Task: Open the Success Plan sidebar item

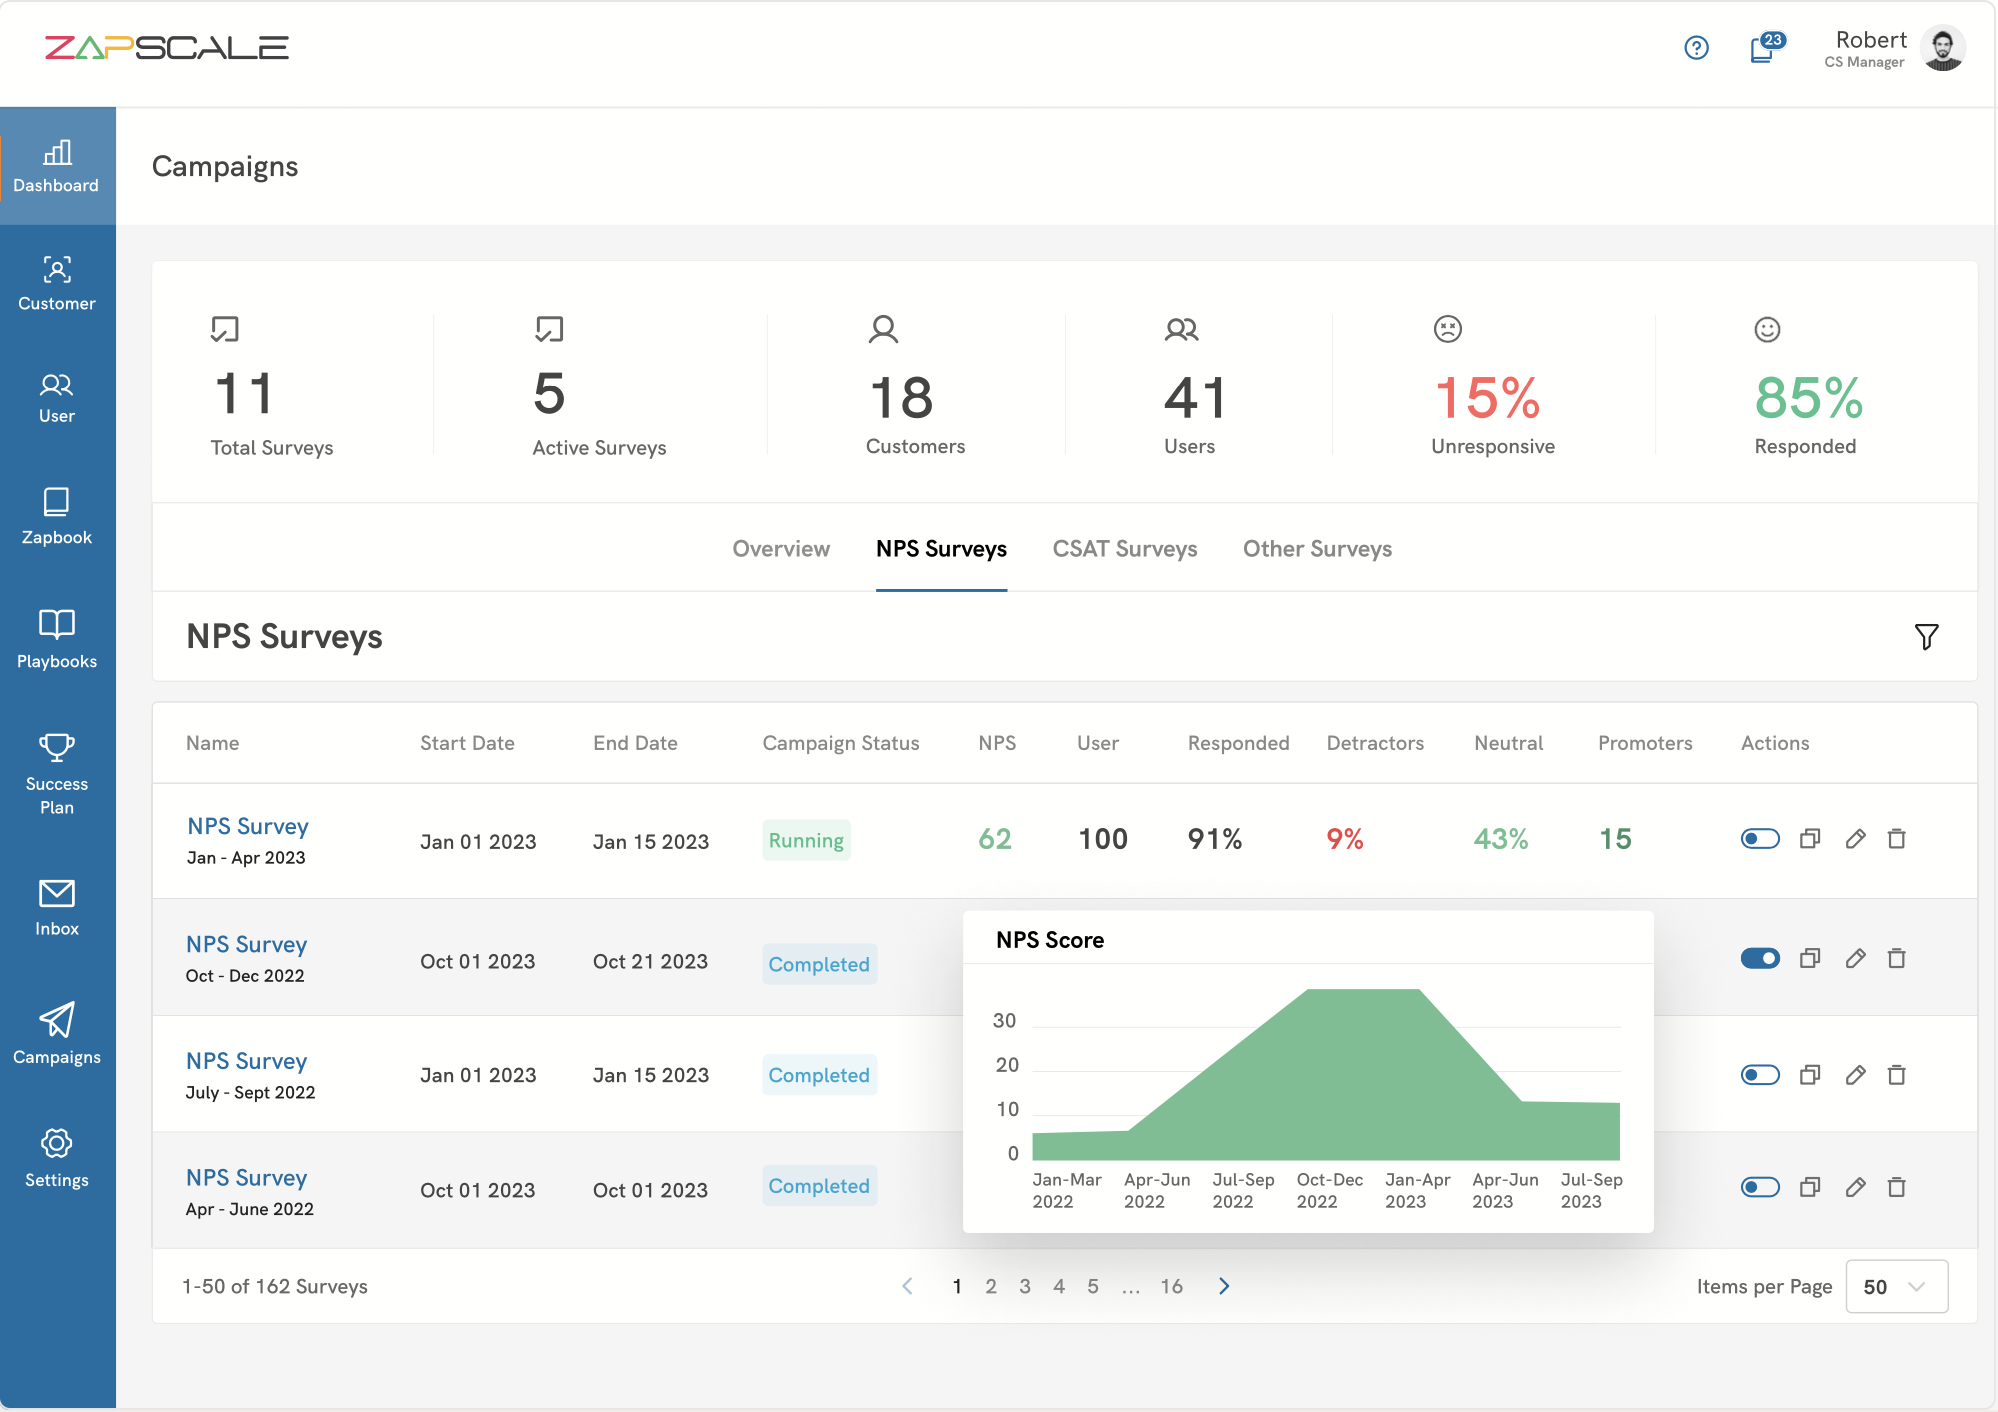Action: [57, 774]
